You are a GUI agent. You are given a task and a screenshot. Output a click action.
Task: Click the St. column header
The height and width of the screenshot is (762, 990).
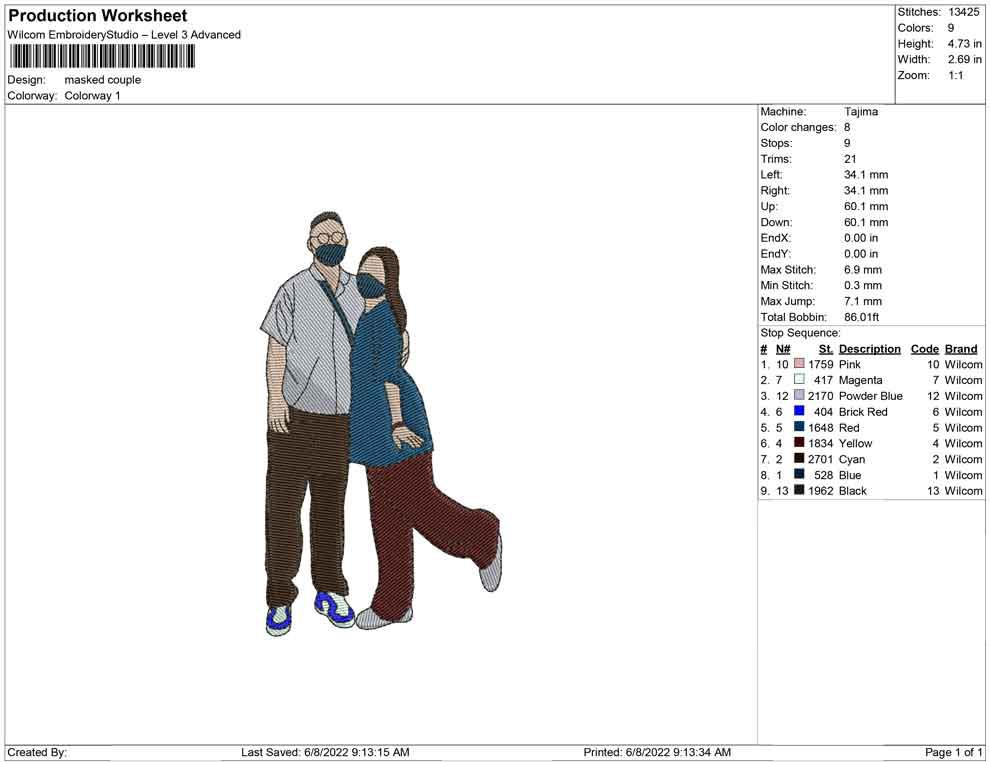[825, 349]
